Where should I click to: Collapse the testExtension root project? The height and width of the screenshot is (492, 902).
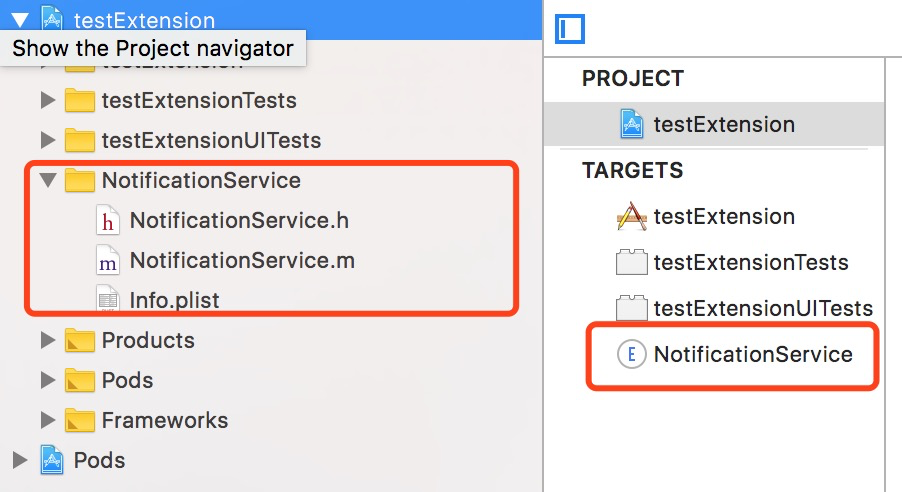tap(19, 19)
